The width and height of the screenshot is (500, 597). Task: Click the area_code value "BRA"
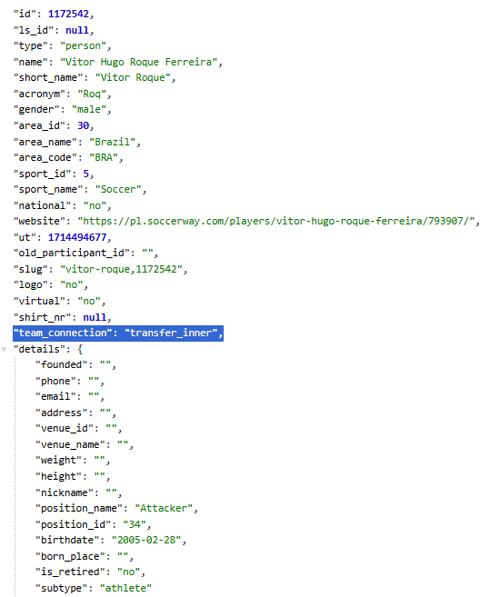[x=104, y=158]
